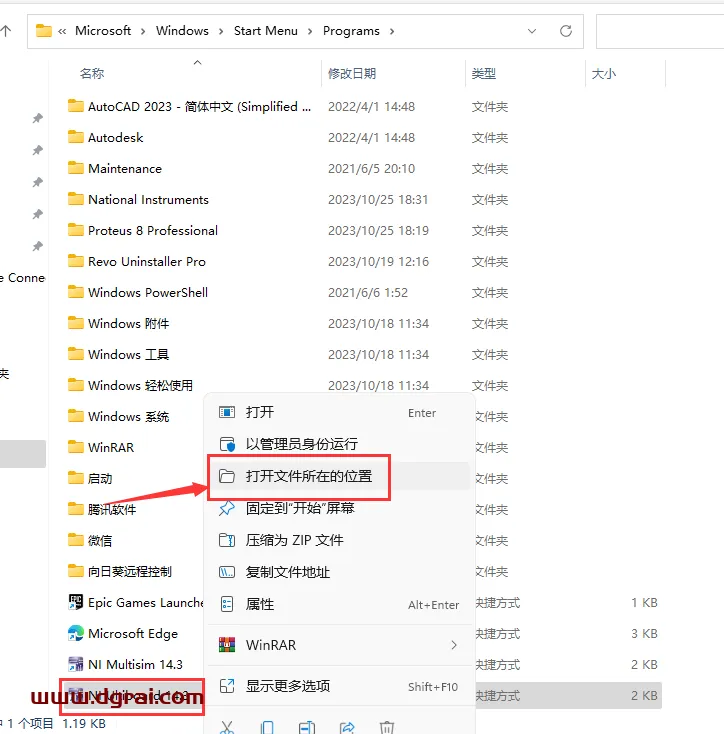Viewport: 724px width, 734px height.
Task: Expand the chevron after Windows breadcrumb
Action: tap(221, 31)
